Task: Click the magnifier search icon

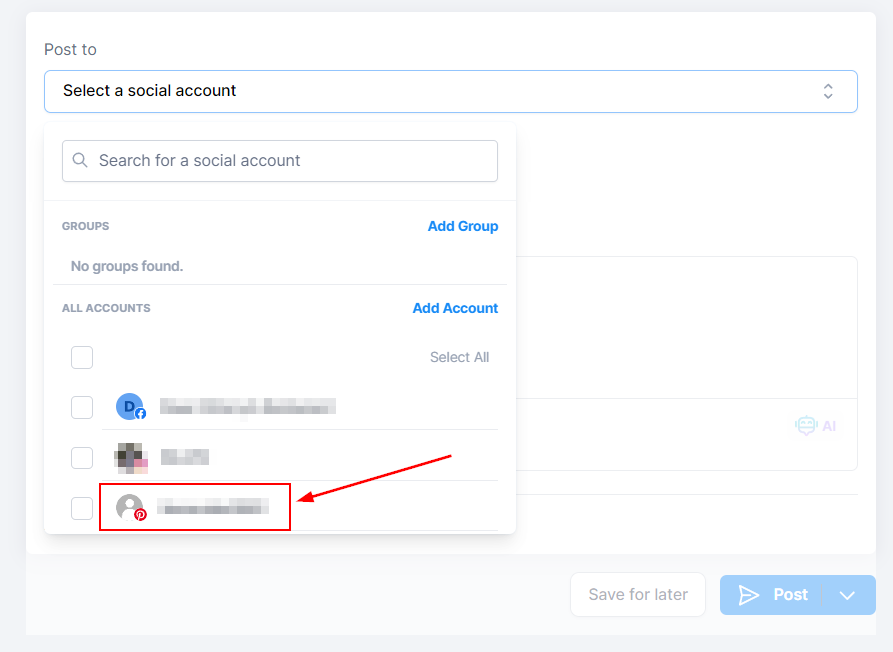Action: coord(81,161)
